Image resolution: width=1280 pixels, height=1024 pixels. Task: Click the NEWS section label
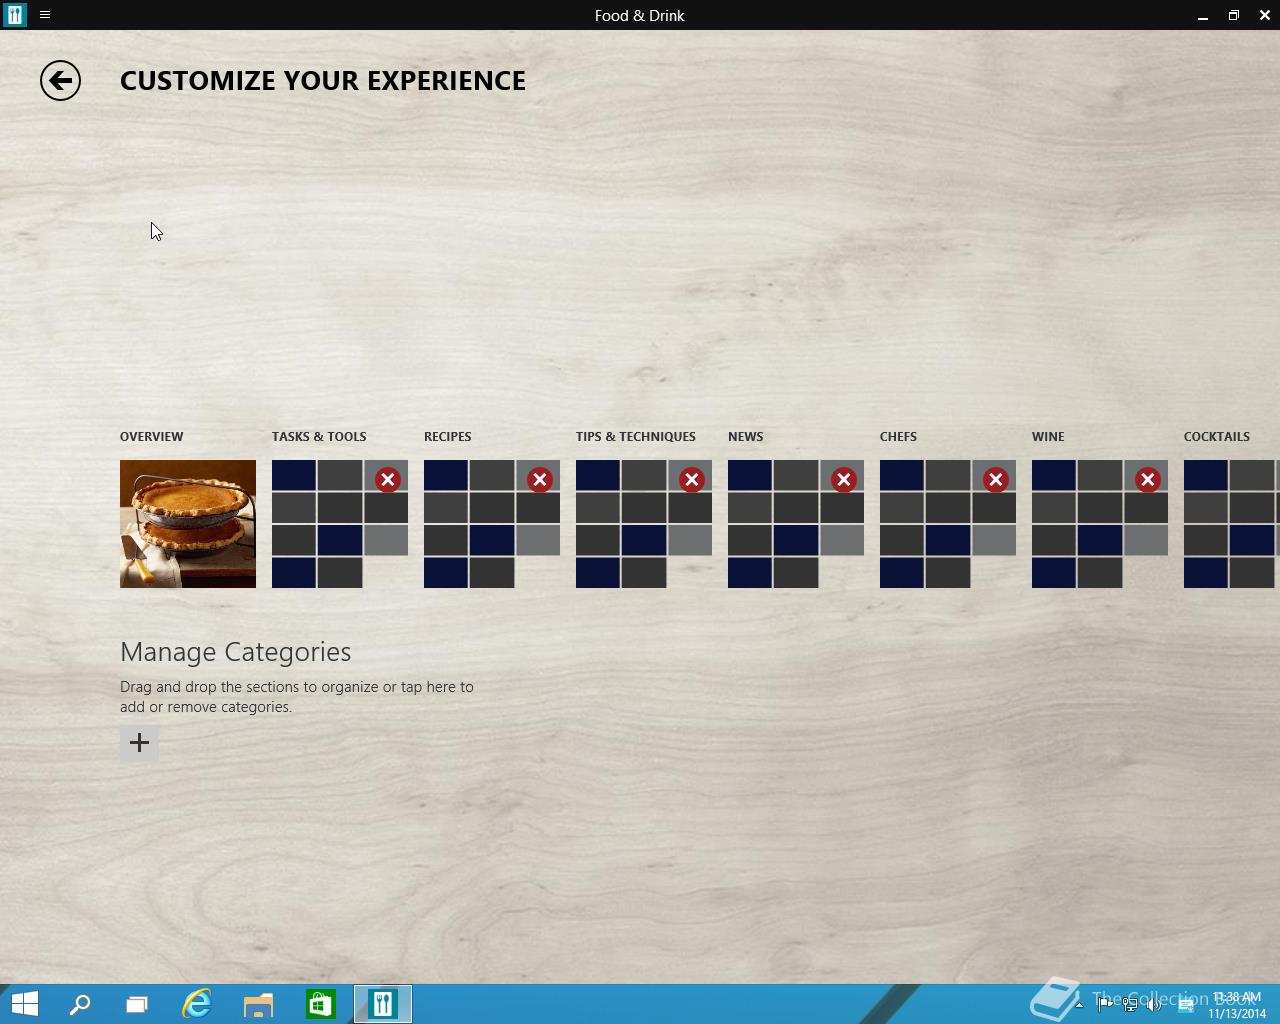pos(746,437)
